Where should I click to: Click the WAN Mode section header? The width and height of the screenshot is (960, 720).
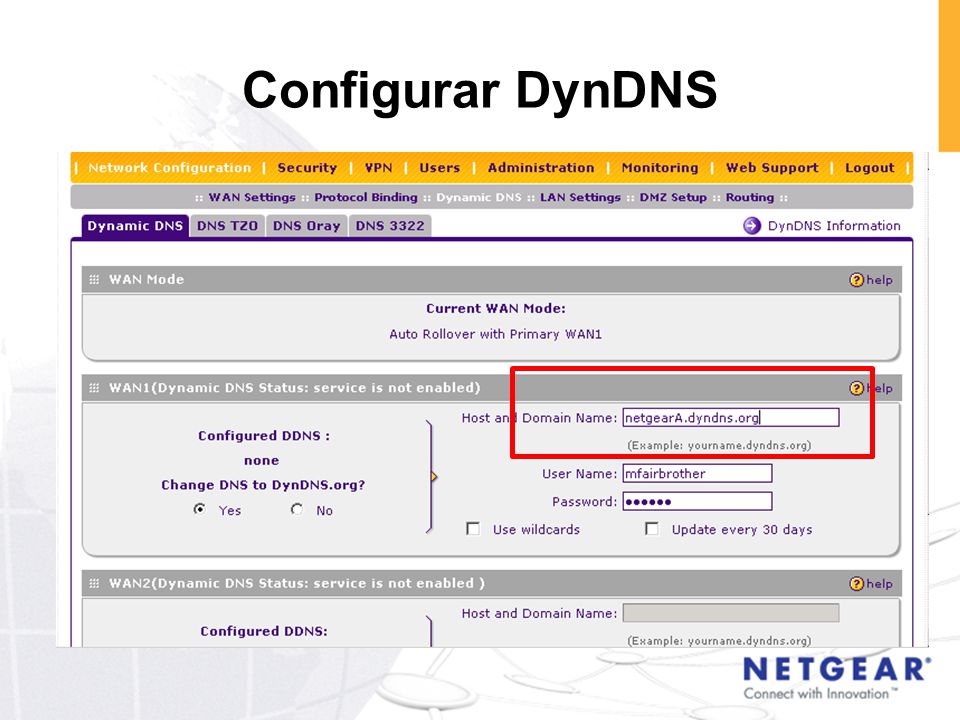491,280
